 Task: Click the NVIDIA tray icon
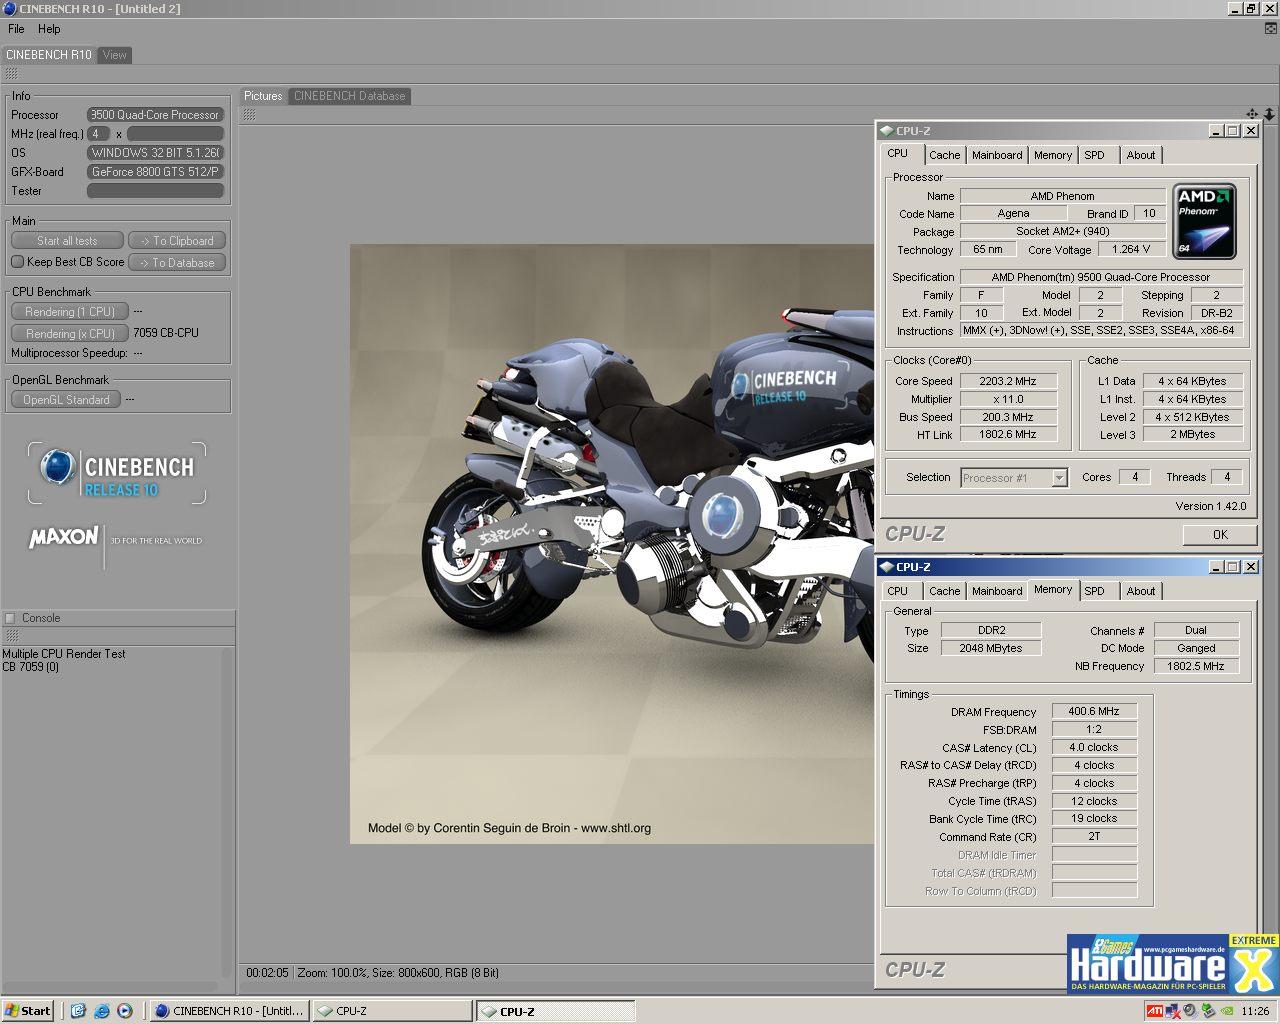[x=1225, y=1011]
